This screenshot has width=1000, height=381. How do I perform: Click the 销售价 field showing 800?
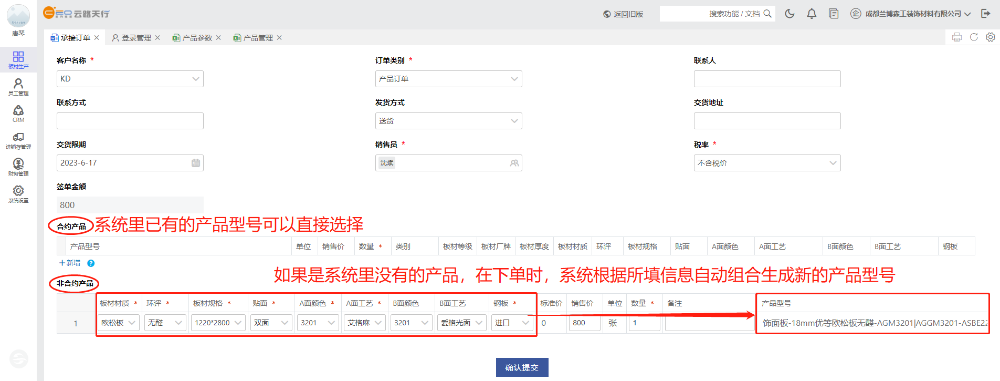pos(585,324)
